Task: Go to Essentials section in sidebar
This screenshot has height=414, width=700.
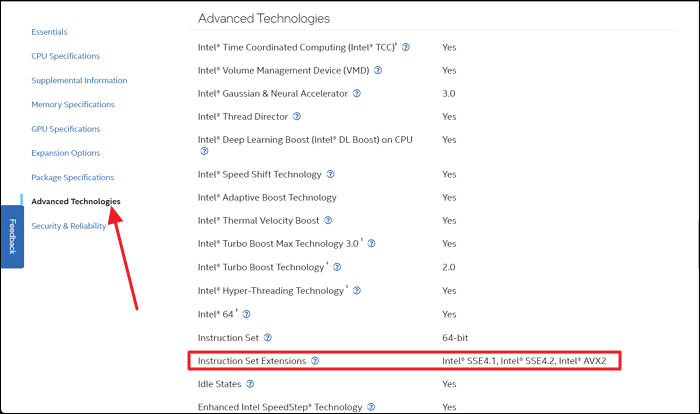Action: tap(49, 32)
